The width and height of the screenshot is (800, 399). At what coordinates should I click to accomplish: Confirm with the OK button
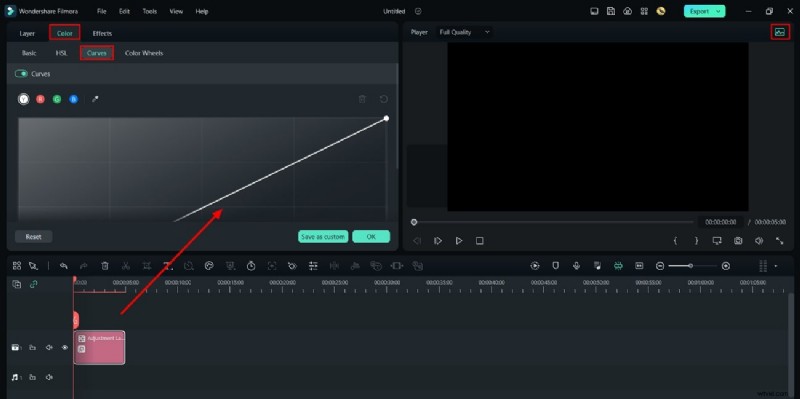coord(371,237)
